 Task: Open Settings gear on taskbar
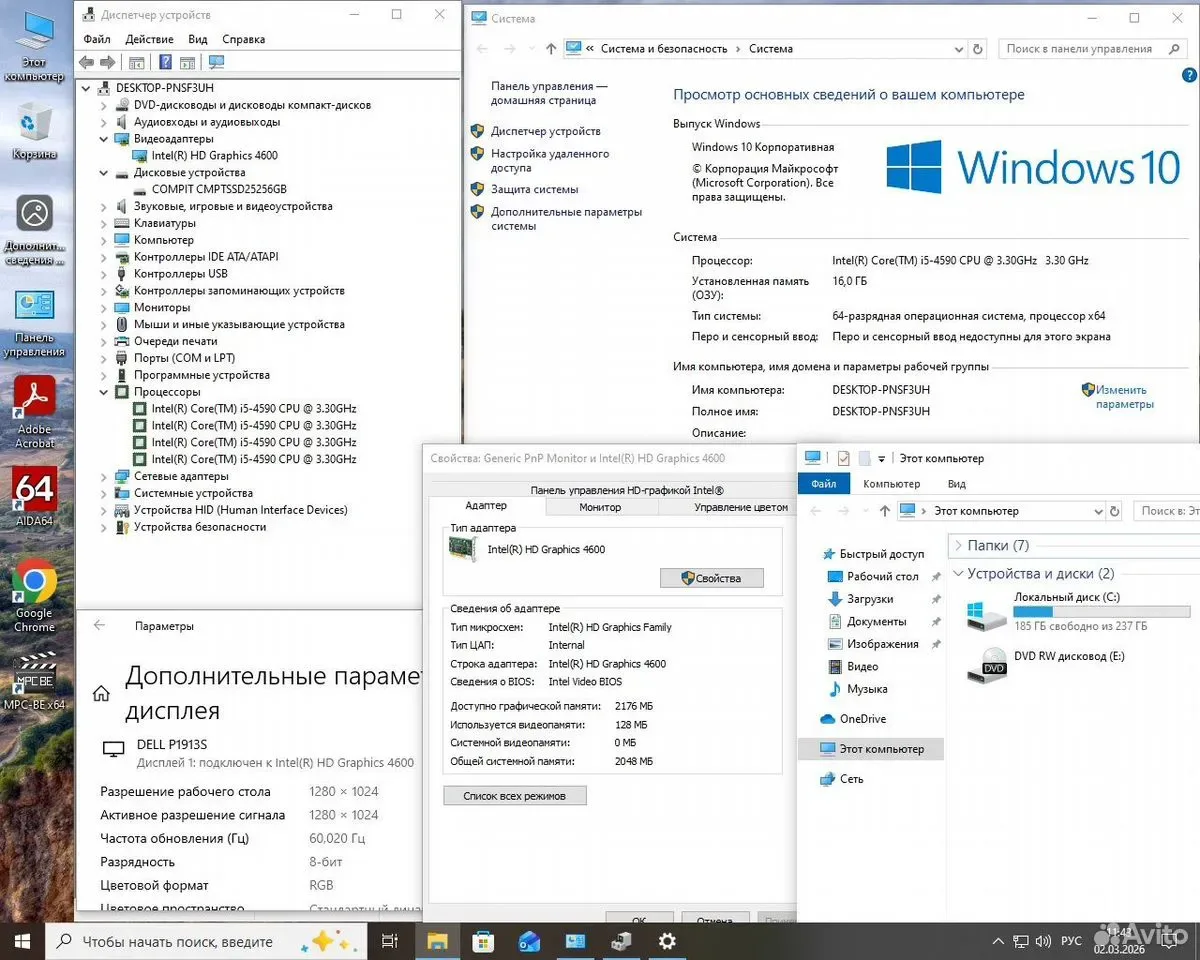[667, 941]
